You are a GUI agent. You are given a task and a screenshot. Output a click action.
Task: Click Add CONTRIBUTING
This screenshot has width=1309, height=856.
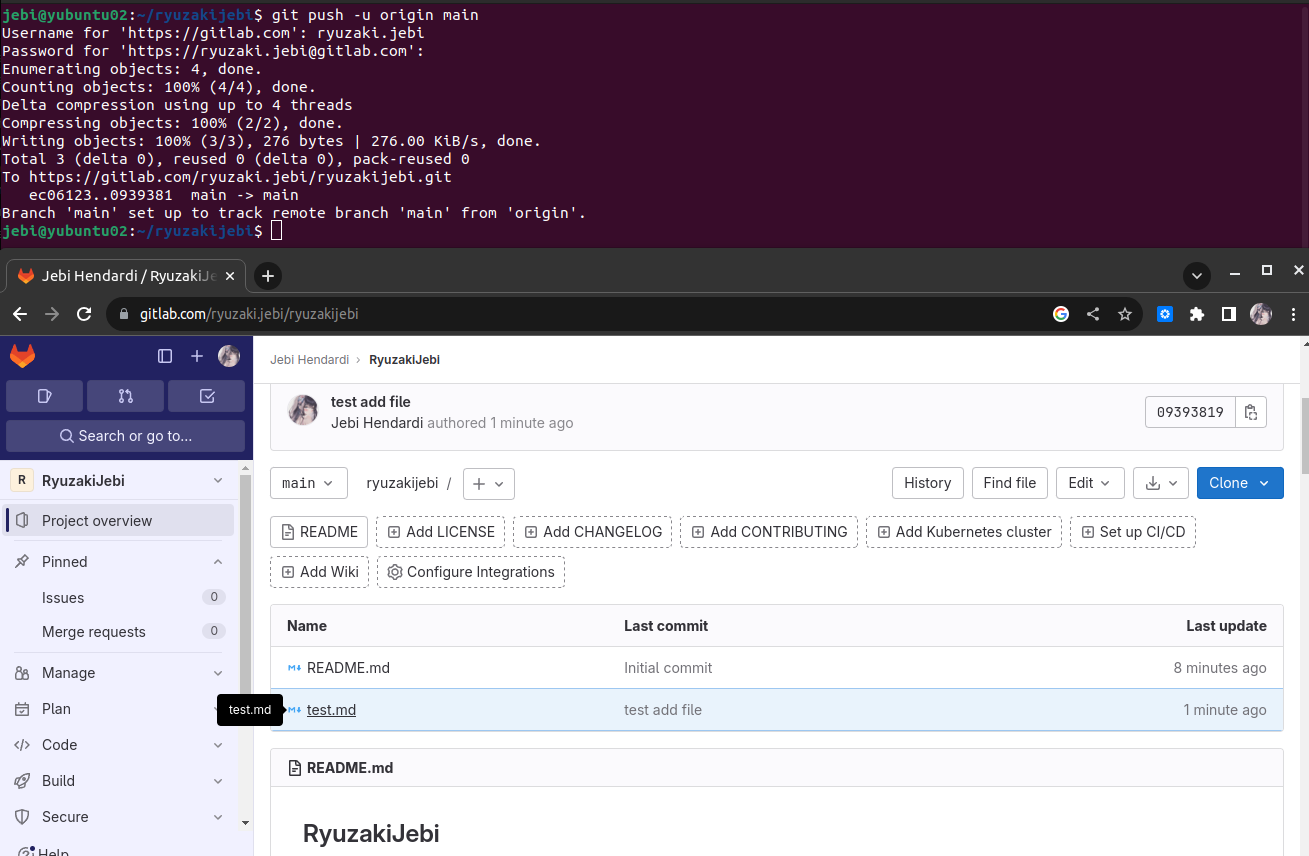(x=769, y=532)
